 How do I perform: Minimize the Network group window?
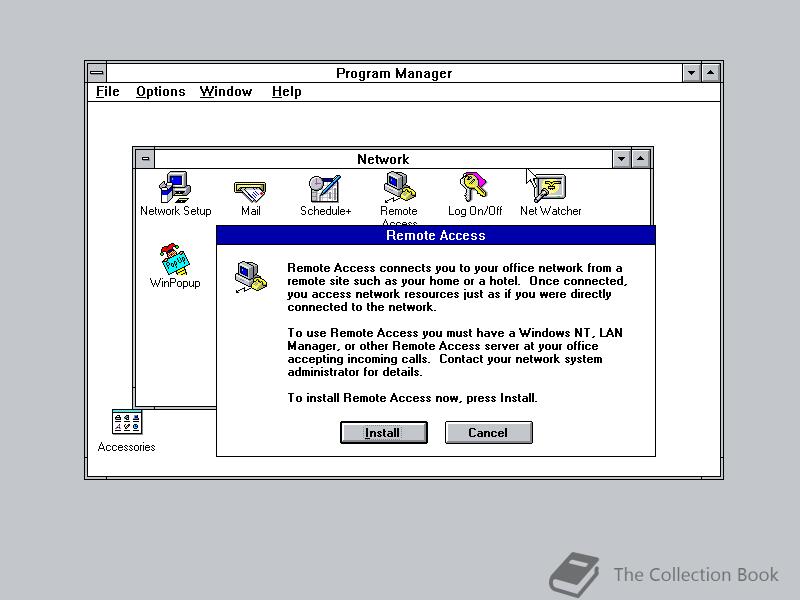point(621,159)
